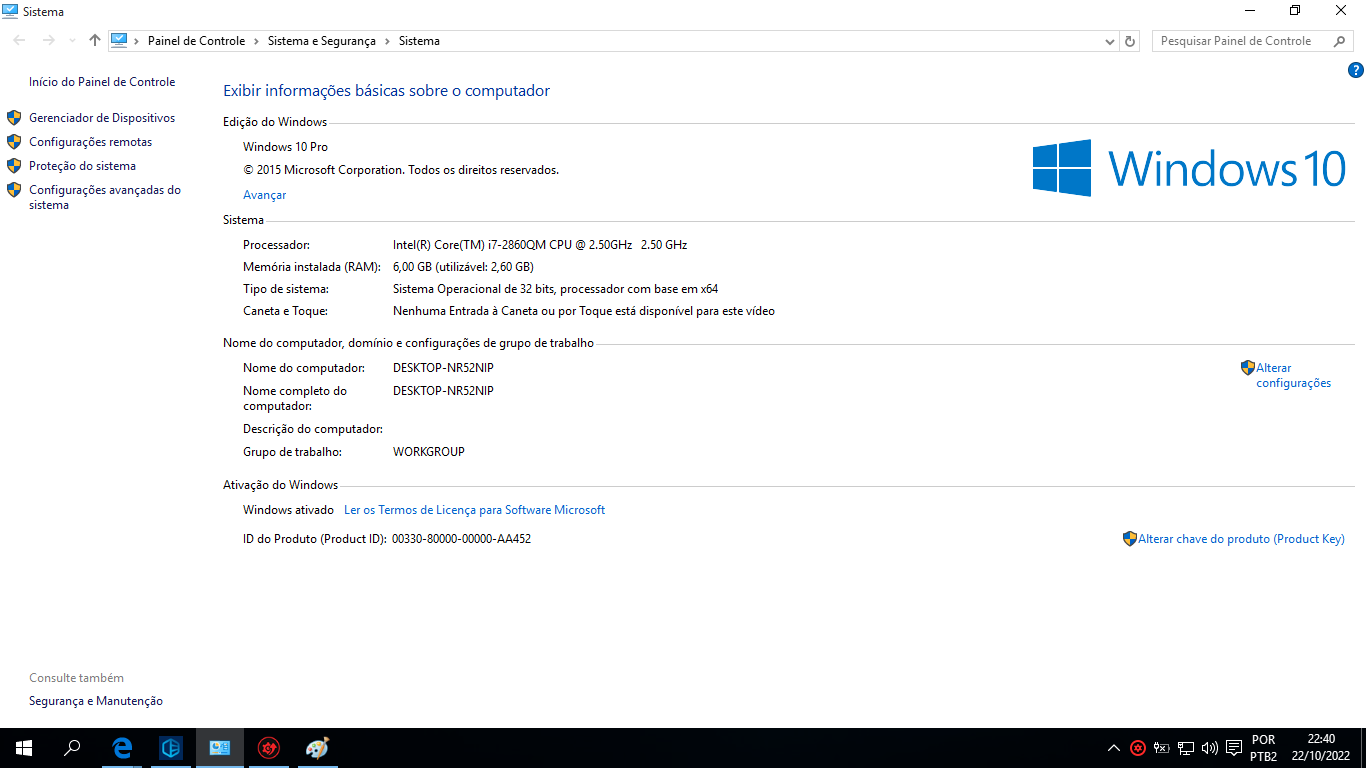Click the up one level arrow

coord(95,41)
